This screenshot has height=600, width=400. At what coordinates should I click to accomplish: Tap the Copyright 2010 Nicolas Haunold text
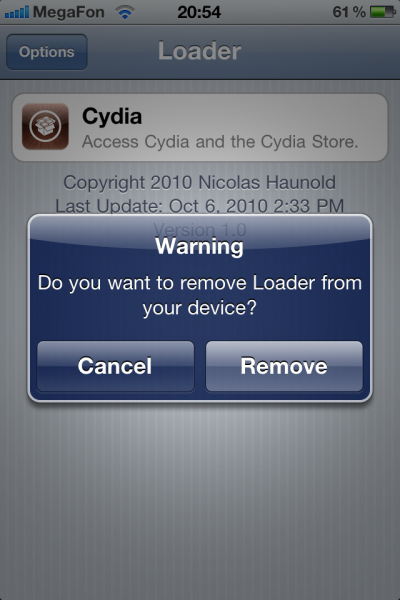point(199,183)
